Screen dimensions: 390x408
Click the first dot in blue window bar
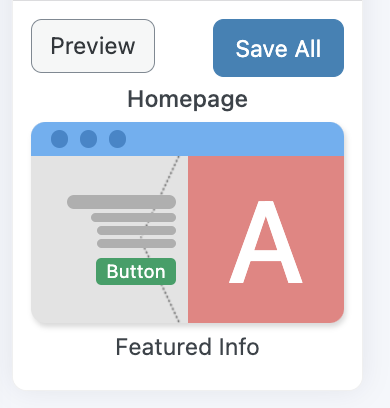pos(60,139)
